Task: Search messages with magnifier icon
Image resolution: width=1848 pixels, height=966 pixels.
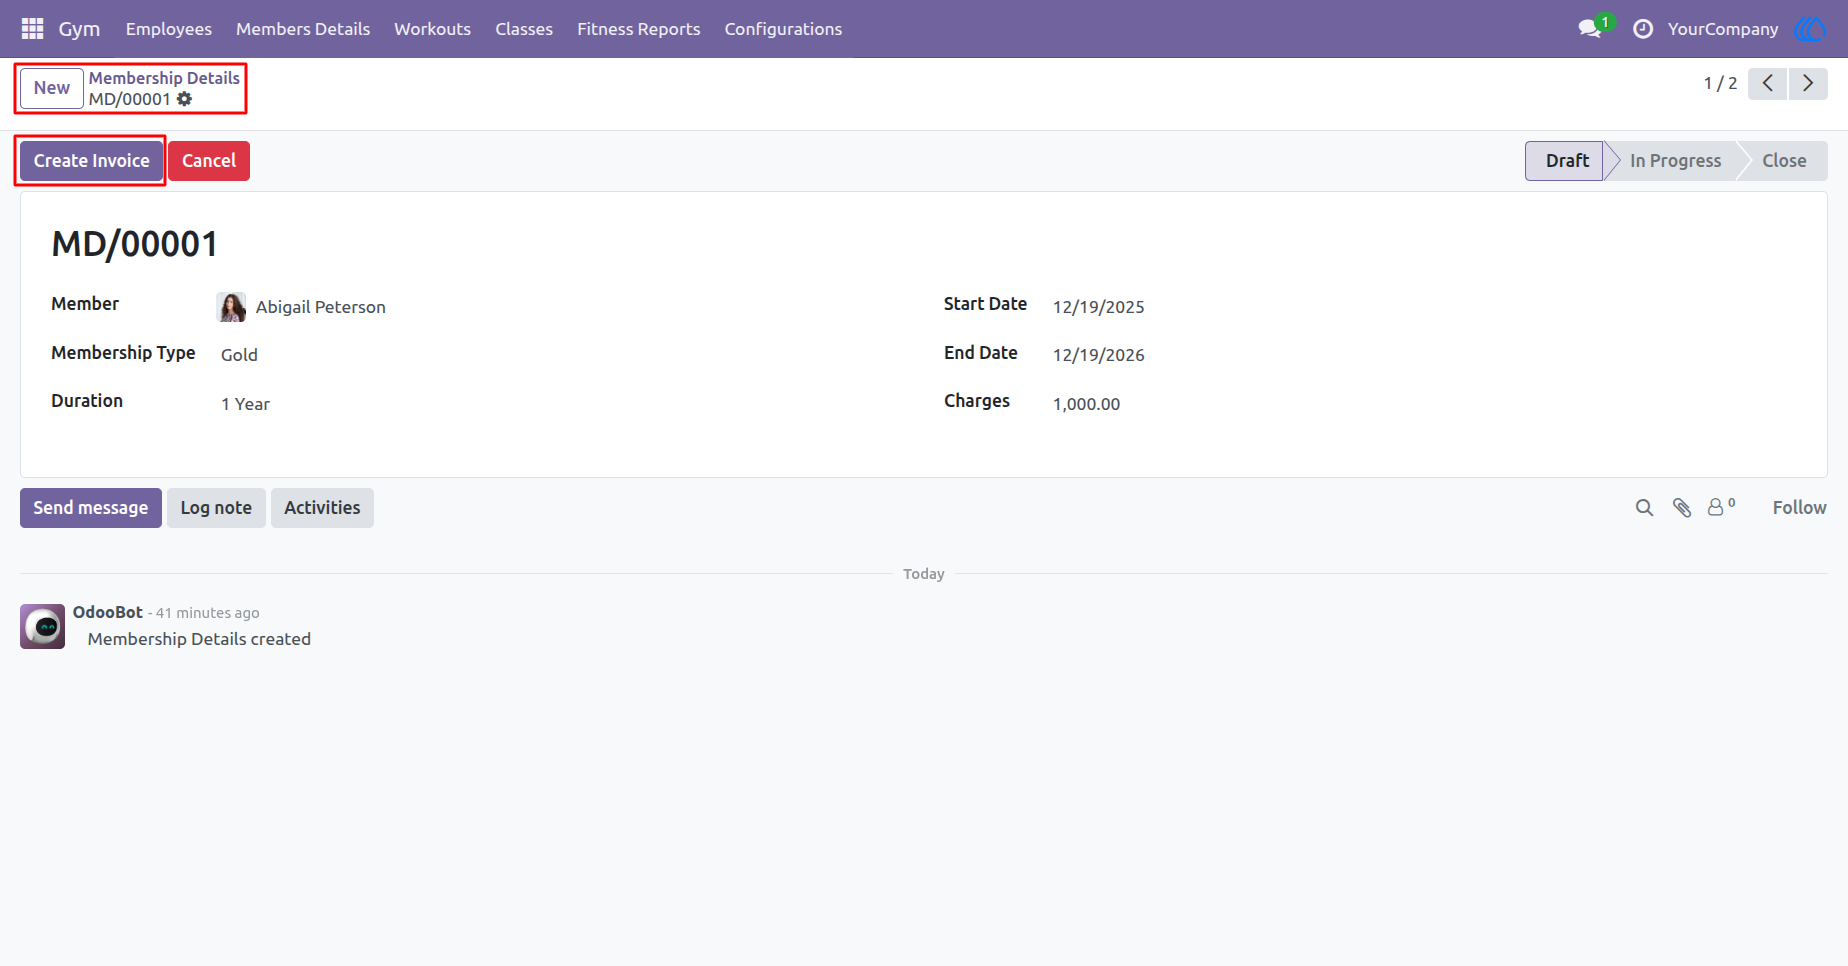Action: (x=1644, y=508)
